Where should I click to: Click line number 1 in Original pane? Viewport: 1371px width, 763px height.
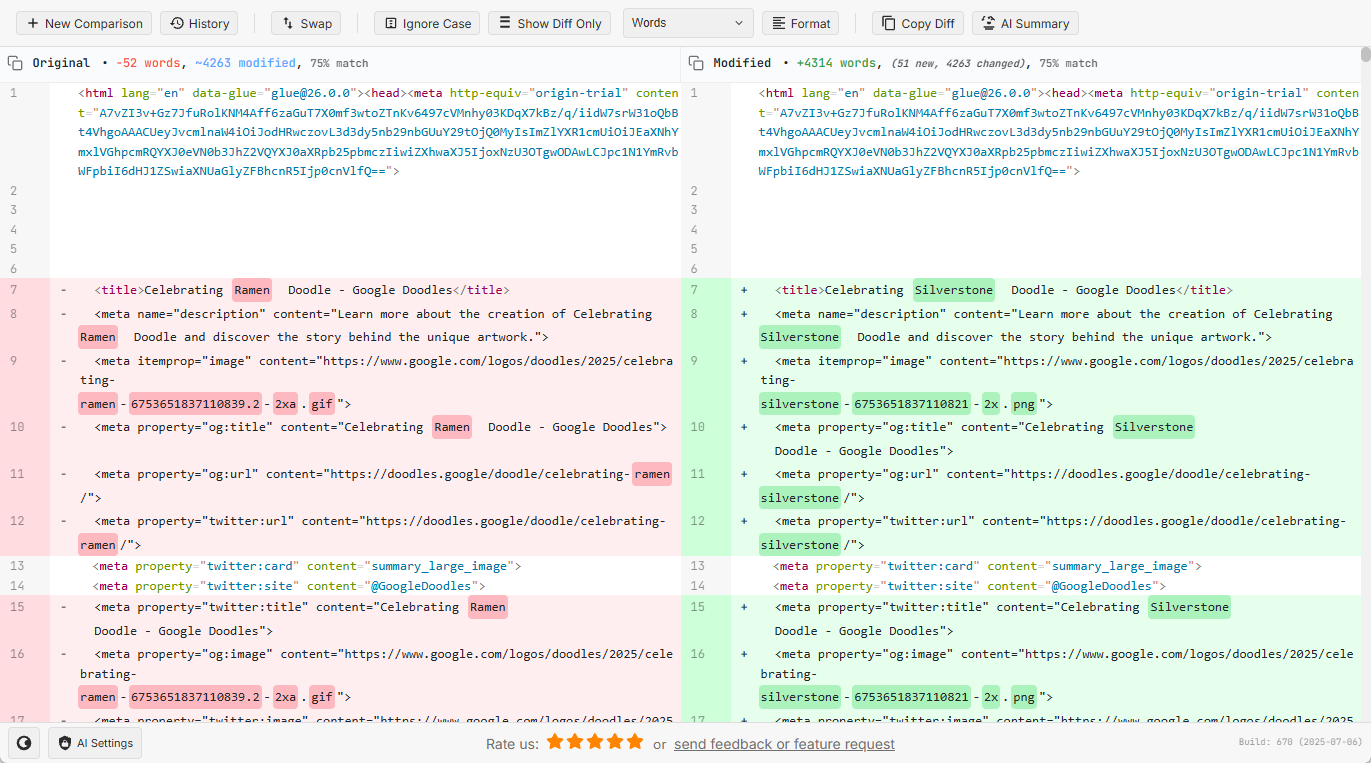(x=14, y=93)
